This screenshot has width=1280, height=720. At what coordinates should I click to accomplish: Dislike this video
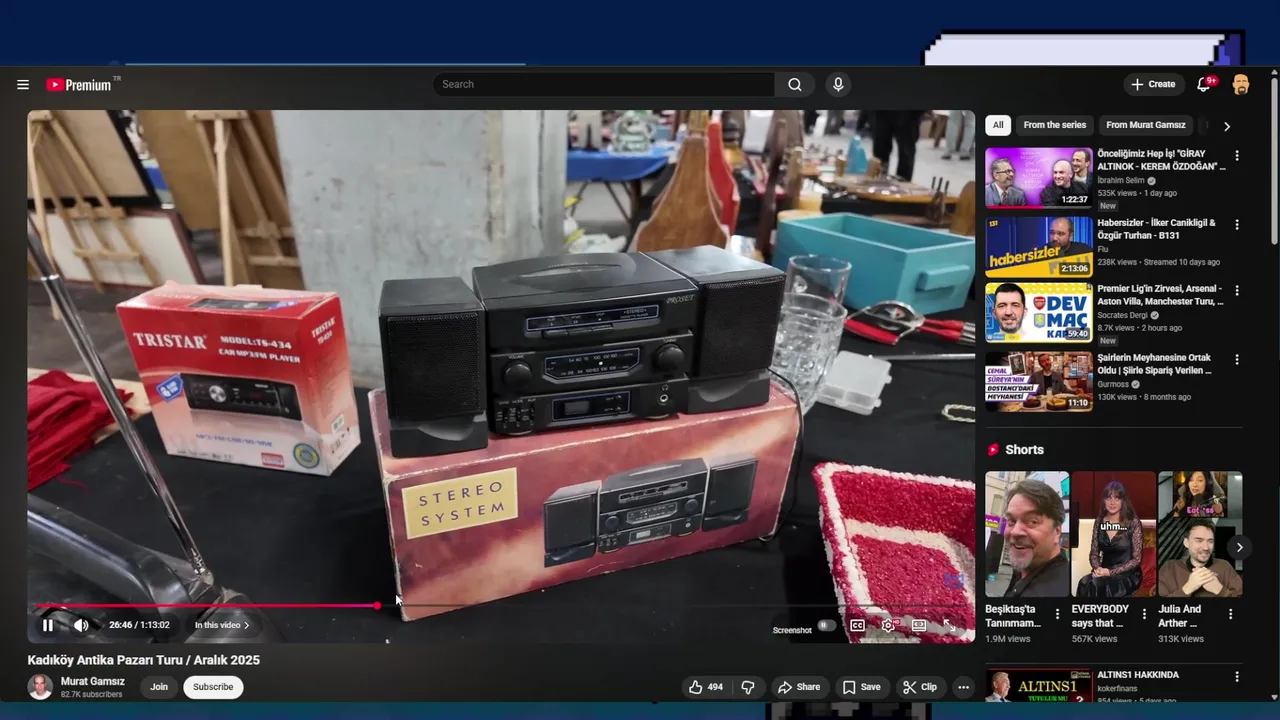[x=747, y=687]
